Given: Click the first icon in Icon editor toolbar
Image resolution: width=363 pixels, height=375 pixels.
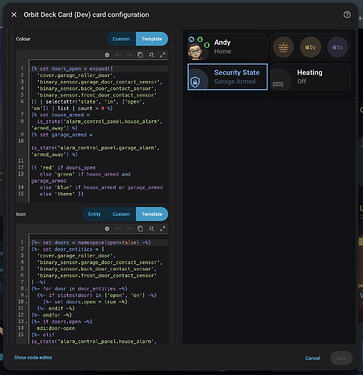Looking at the screenshot, I should pos(107,229).
